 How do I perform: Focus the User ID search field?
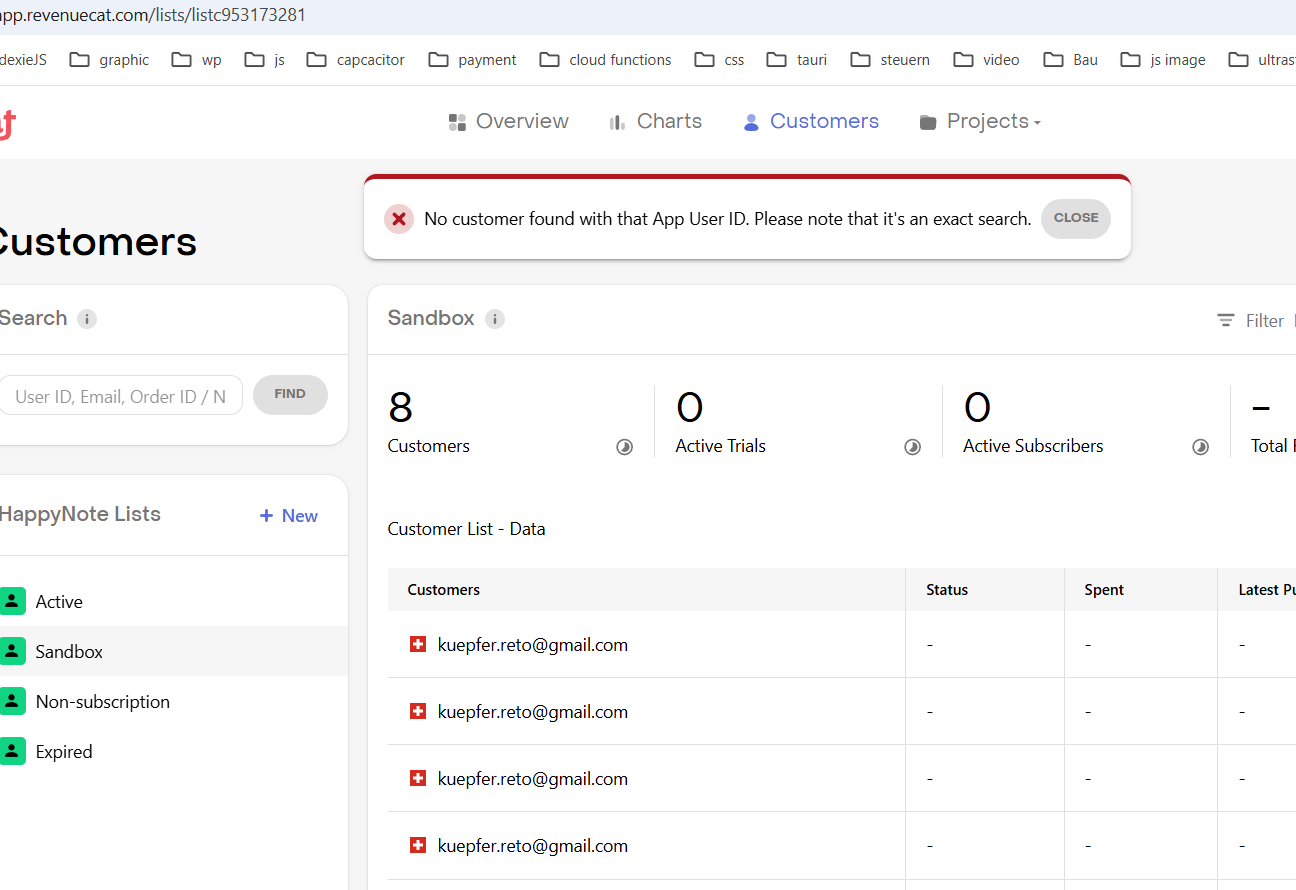point(120,396)
